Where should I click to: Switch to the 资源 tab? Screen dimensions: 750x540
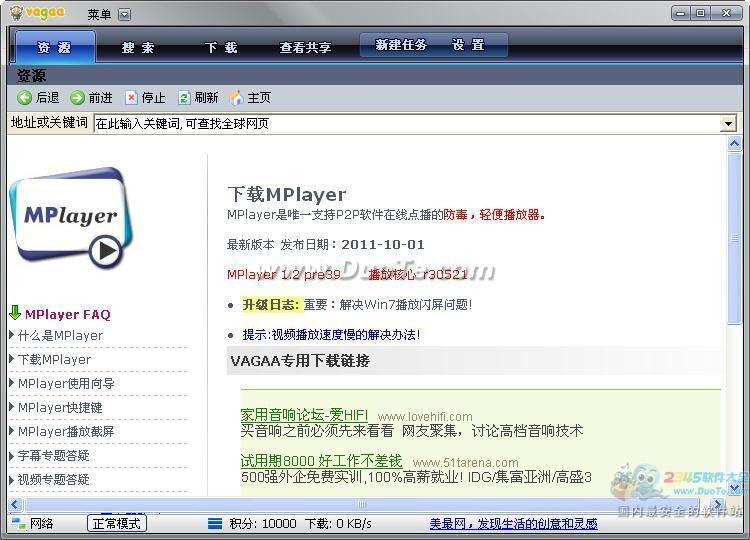coord(55,47)
